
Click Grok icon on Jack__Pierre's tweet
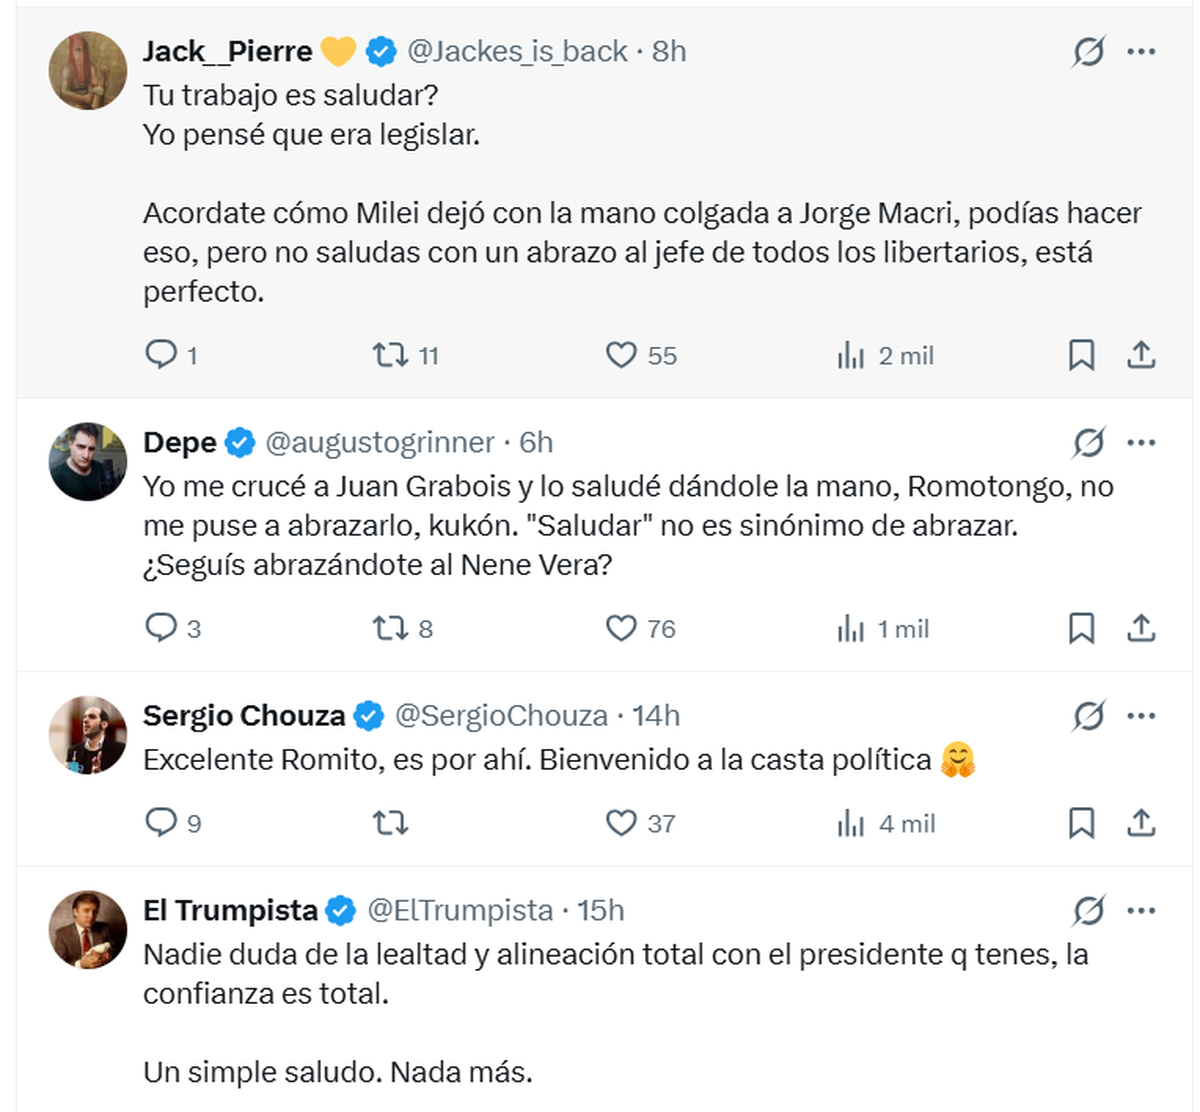click(x=1088, y=51)
